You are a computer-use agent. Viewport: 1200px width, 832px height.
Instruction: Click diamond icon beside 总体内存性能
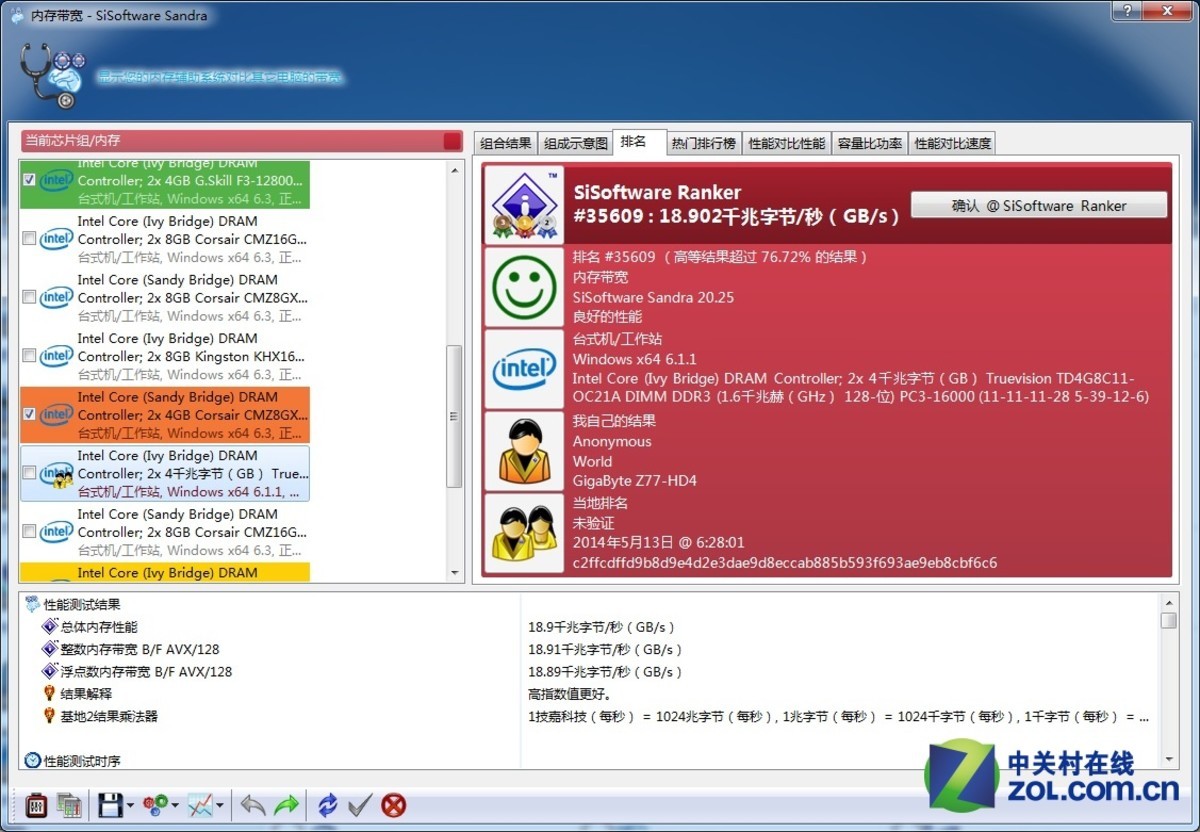click(50, 627)
